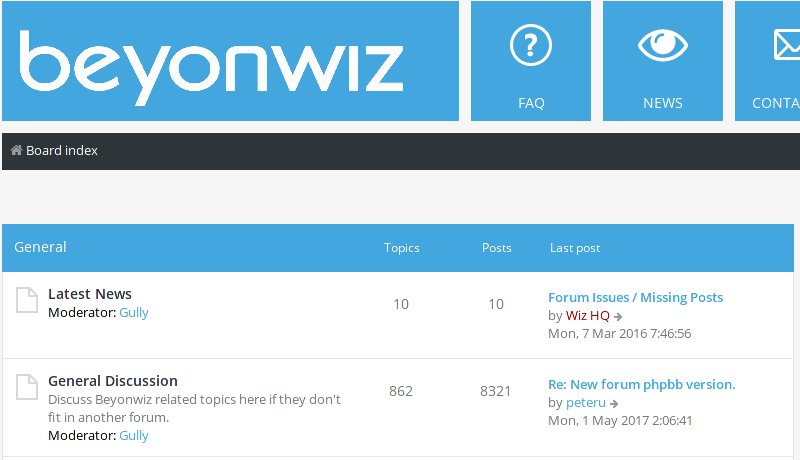The width and height of the screenshot is (800, 460).
Task: View latest post arrow next to peteru
Action: [615, 403]
